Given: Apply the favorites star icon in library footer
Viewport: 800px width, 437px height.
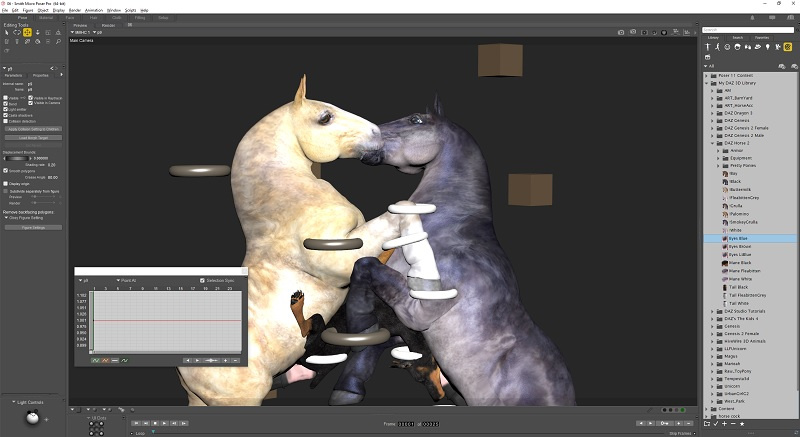Looking at the screenshot, I should click(742, 424).
